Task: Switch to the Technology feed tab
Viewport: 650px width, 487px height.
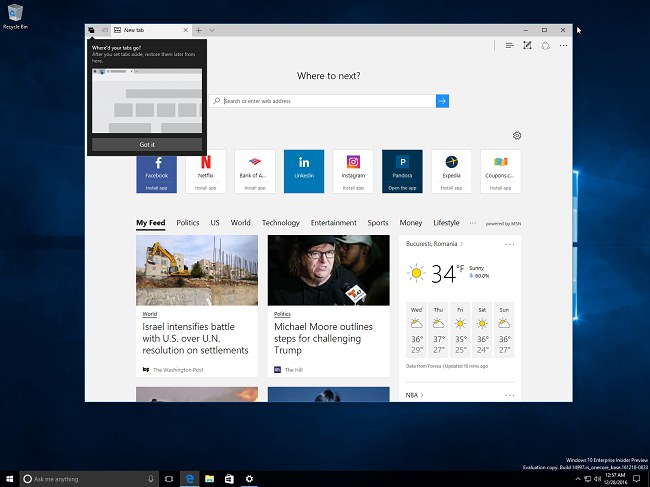Action: pyautogui.click(x=281, y=223)
